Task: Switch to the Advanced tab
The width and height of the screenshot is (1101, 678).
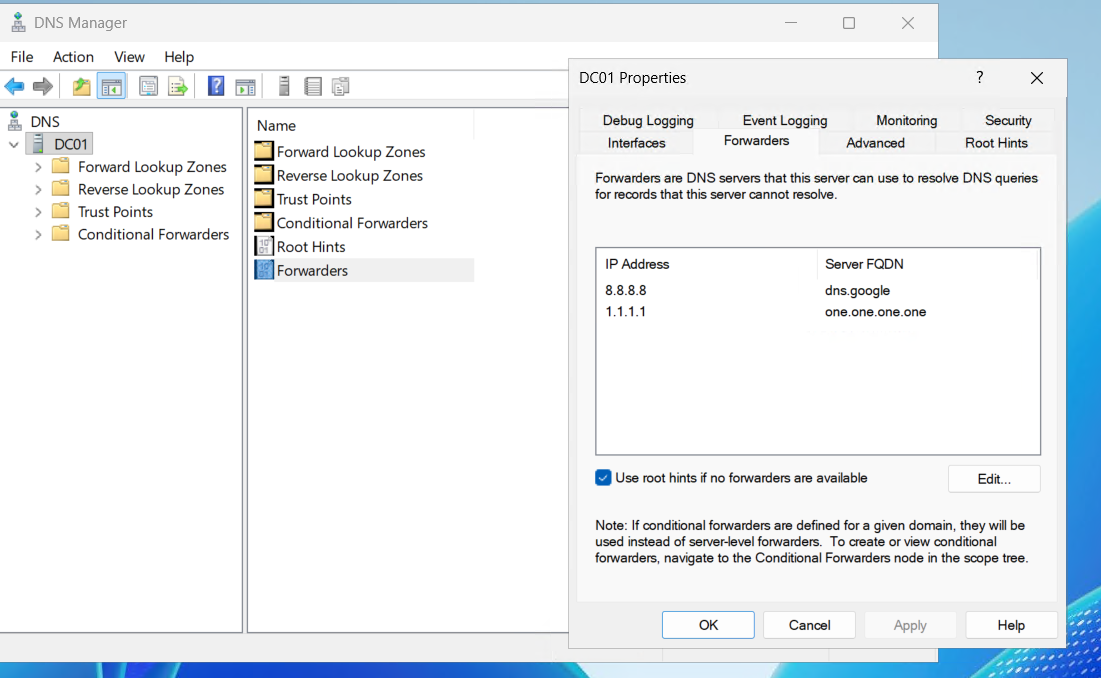Action: (x=876, y=142)
